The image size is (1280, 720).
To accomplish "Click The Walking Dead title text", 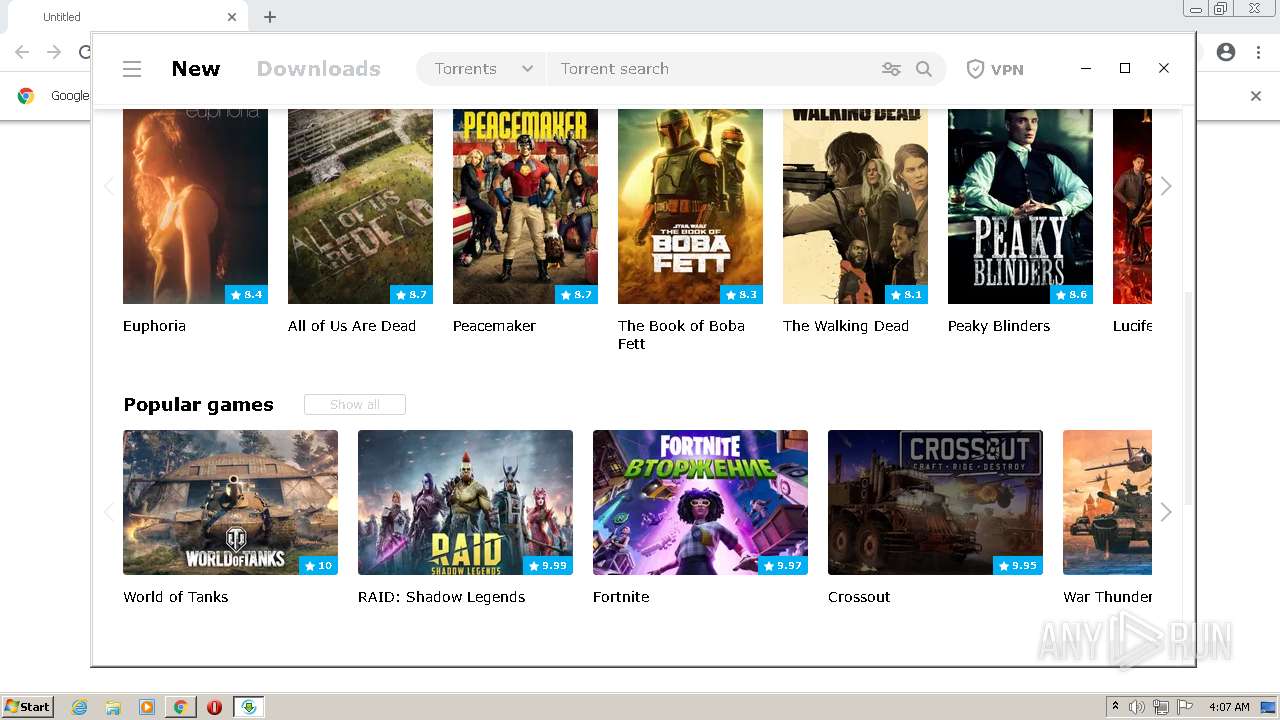I will point(846,326).
